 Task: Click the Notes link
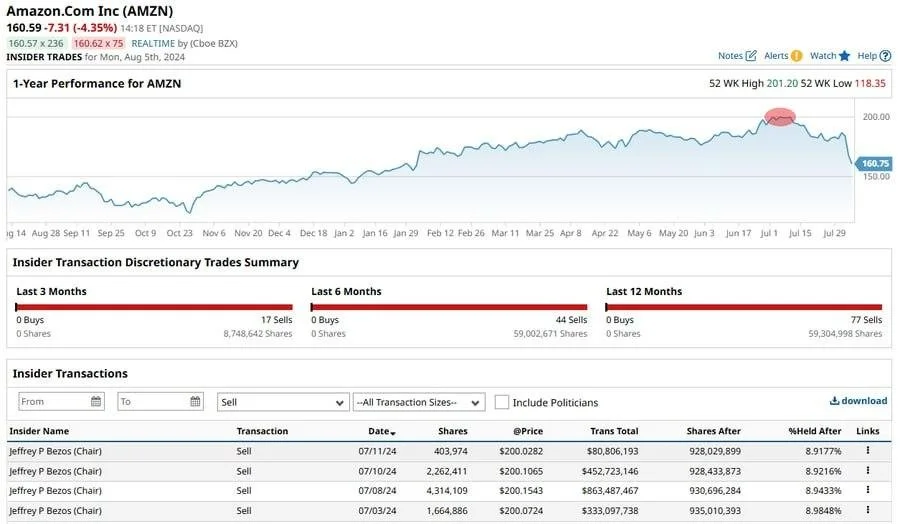coord(730,56)
